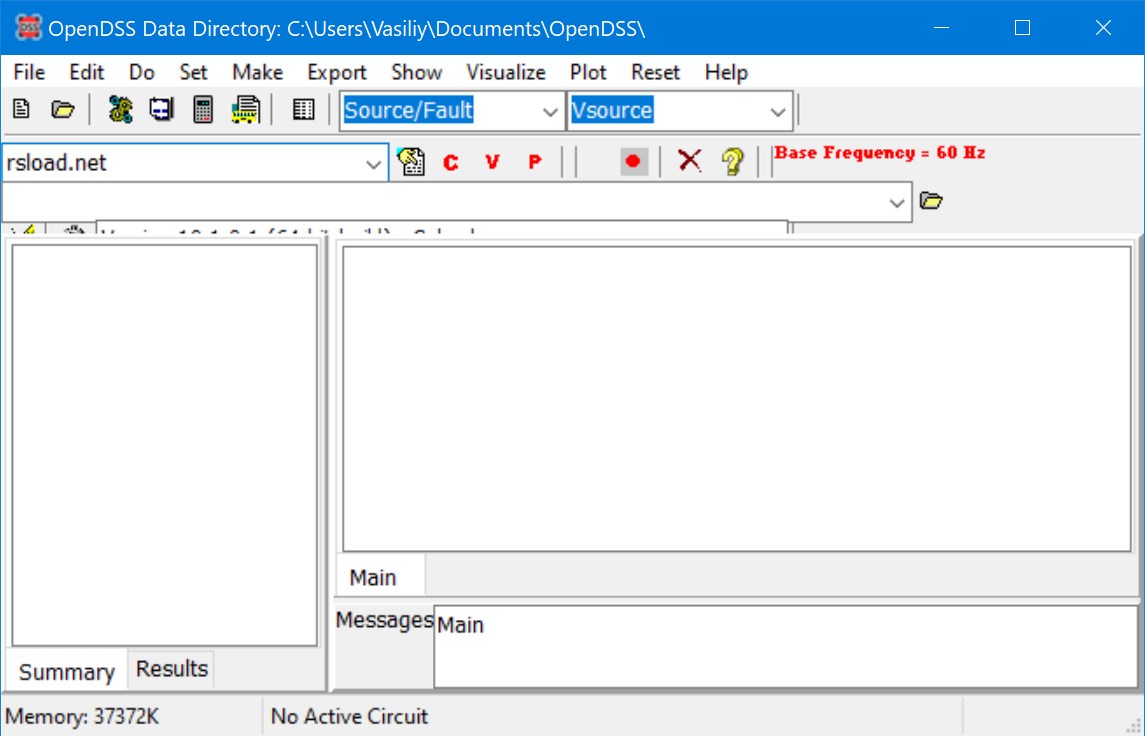This screenshot has height=736, width=1145.
Task: Open the Source/Fault class dropdown
Action: pos(550,112)
